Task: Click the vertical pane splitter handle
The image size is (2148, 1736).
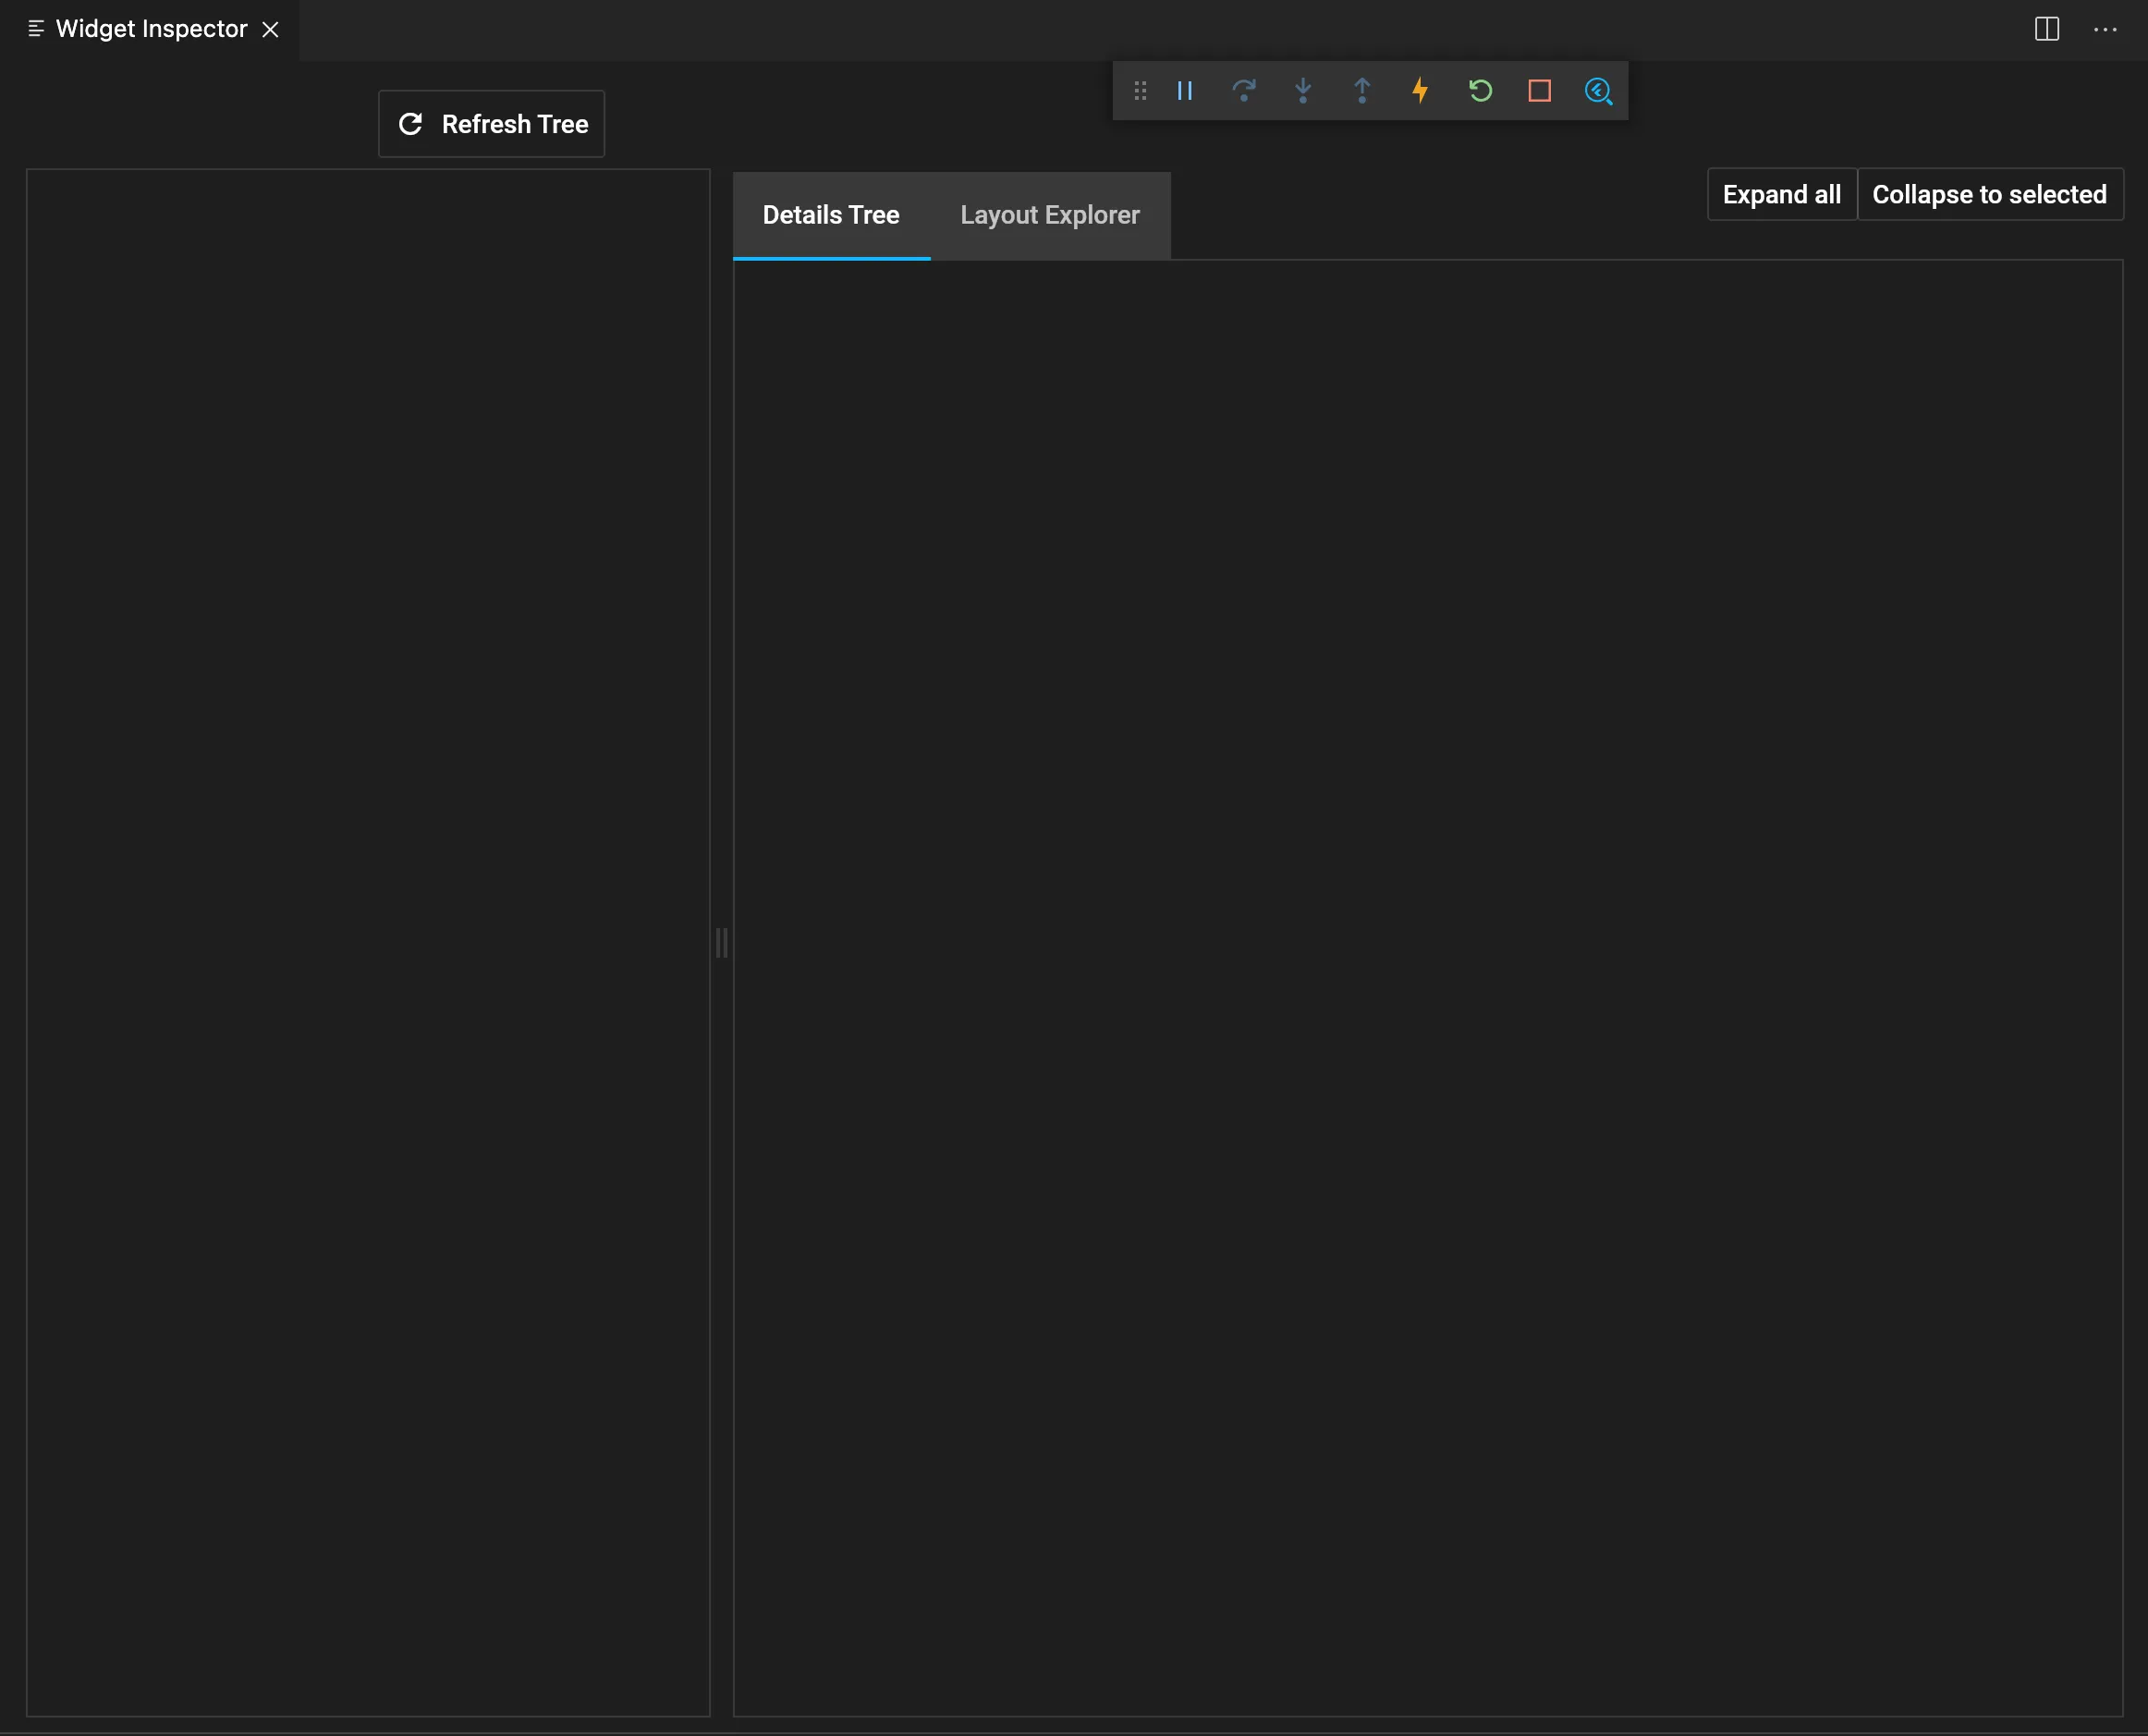Action: 722,942
